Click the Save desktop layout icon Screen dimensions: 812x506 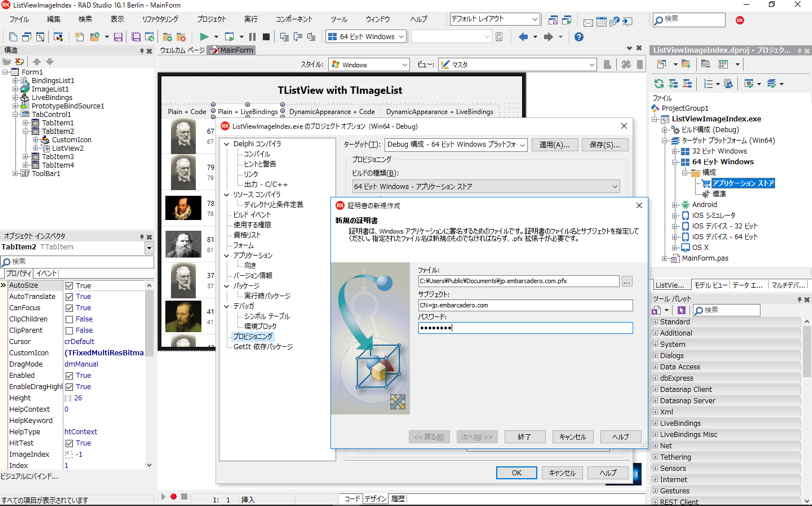[x=553, y=20]
